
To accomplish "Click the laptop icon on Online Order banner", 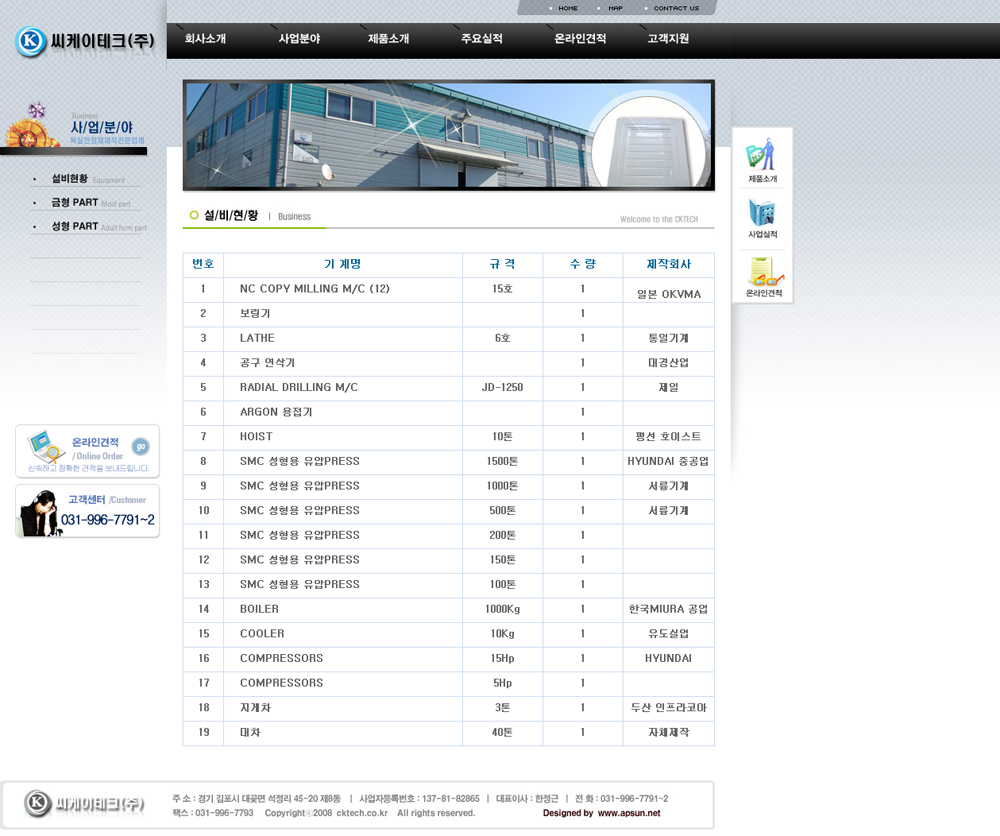I will click(x=43, y=444).
